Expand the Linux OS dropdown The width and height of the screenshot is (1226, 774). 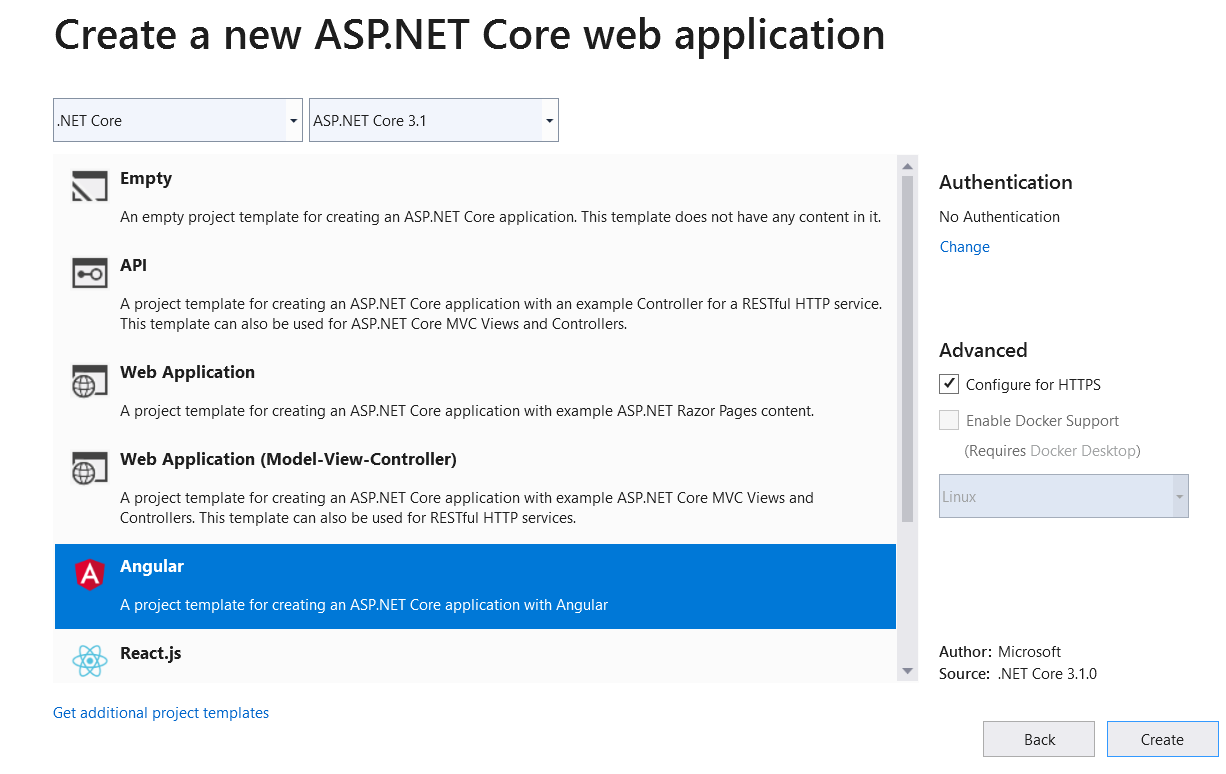1063,496
